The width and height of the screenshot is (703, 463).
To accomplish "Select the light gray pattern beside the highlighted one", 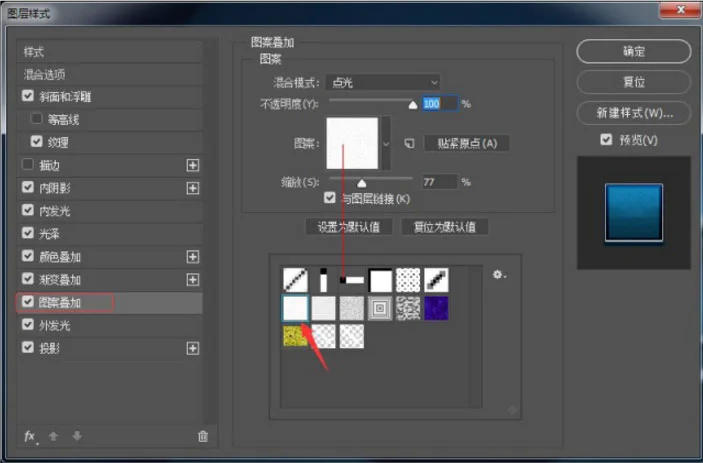I will pyautogui.click(x=323, y=308).
